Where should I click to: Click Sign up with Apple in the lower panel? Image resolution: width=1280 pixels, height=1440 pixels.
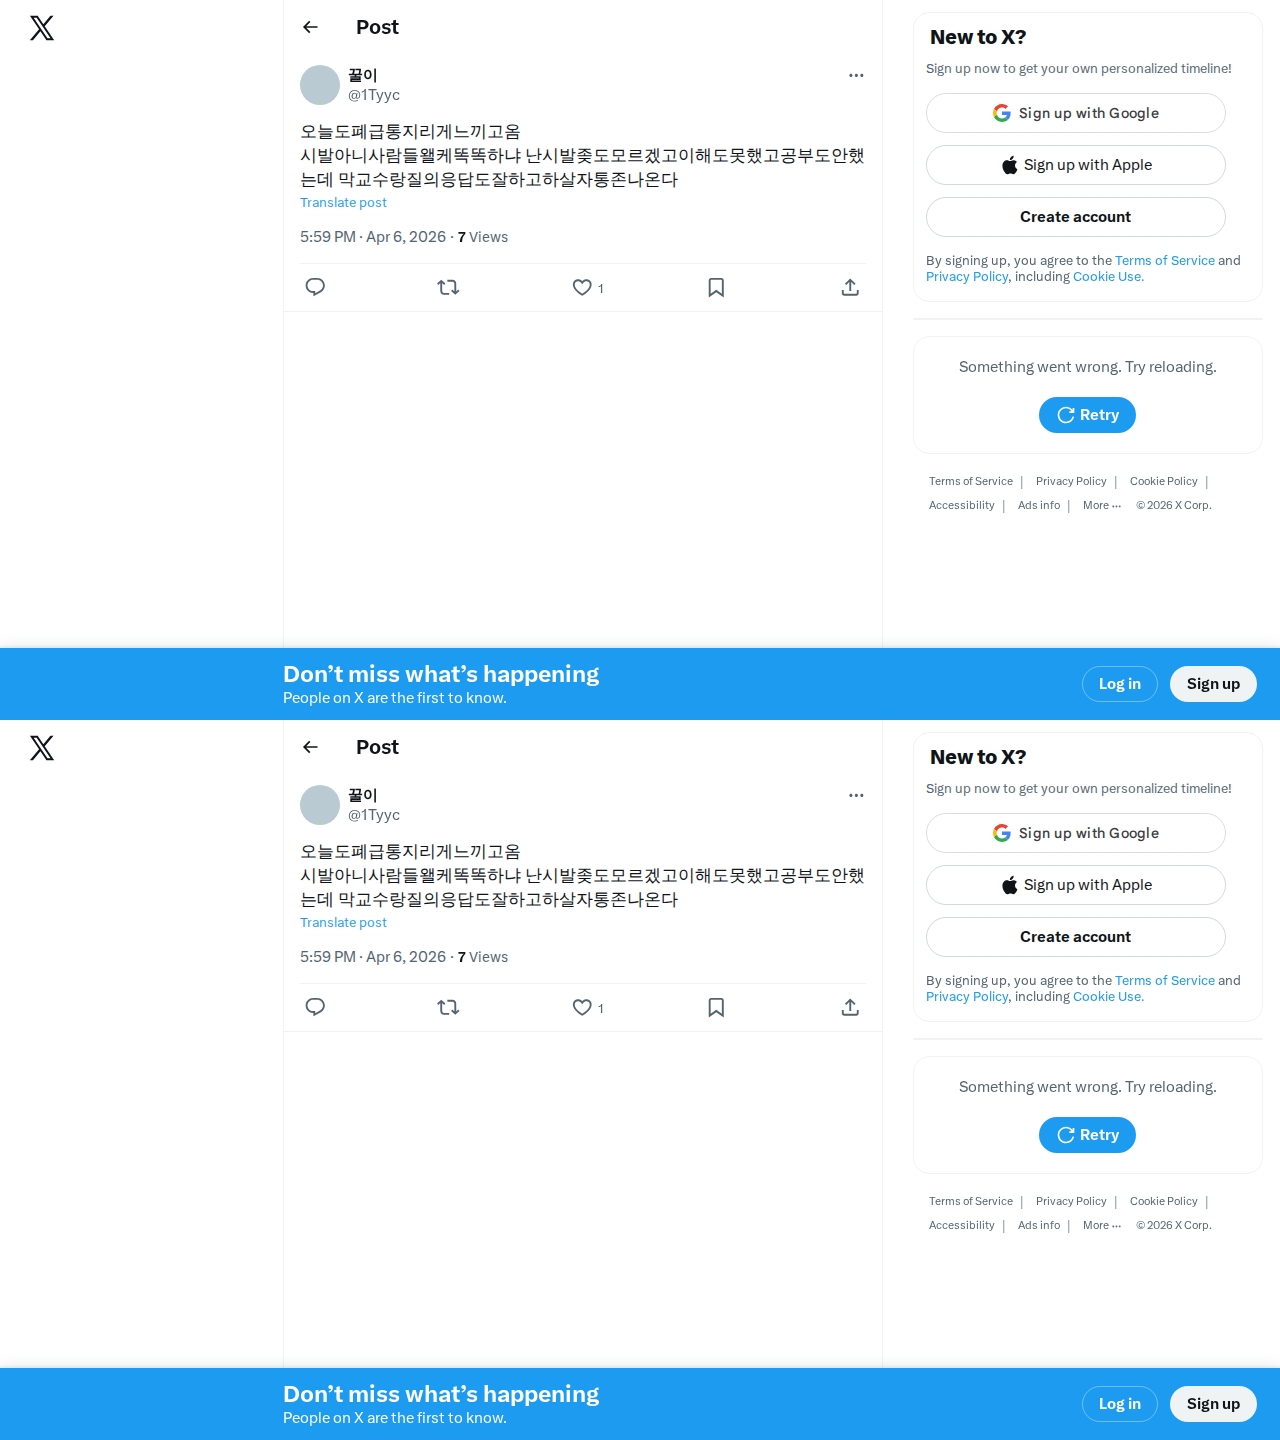click(1076, 885)
